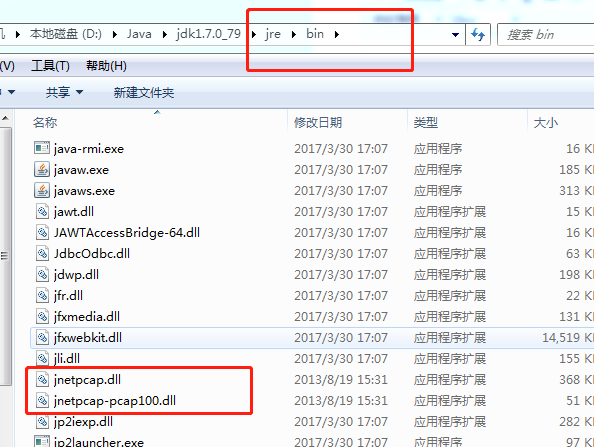Image resolution: width=594 pixels, height=447 pixels.
Task: Navigate to the jdk1.7.0_79 breadcrumb folder
Action: tap(208, 34)
